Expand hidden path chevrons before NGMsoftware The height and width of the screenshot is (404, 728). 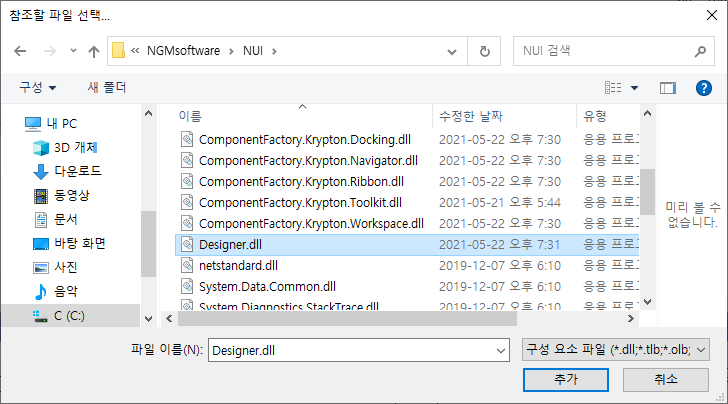(135, 51)
